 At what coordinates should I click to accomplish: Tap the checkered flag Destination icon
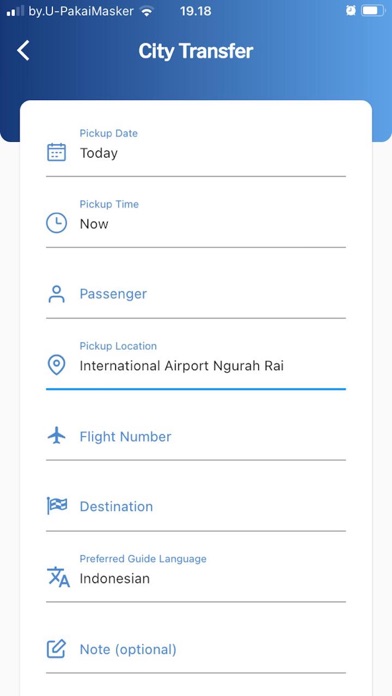(57, 506)
